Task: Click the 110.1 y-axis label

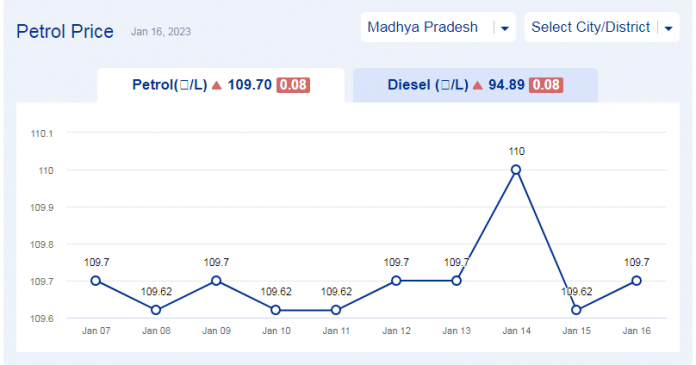Action: click(42, 134)
